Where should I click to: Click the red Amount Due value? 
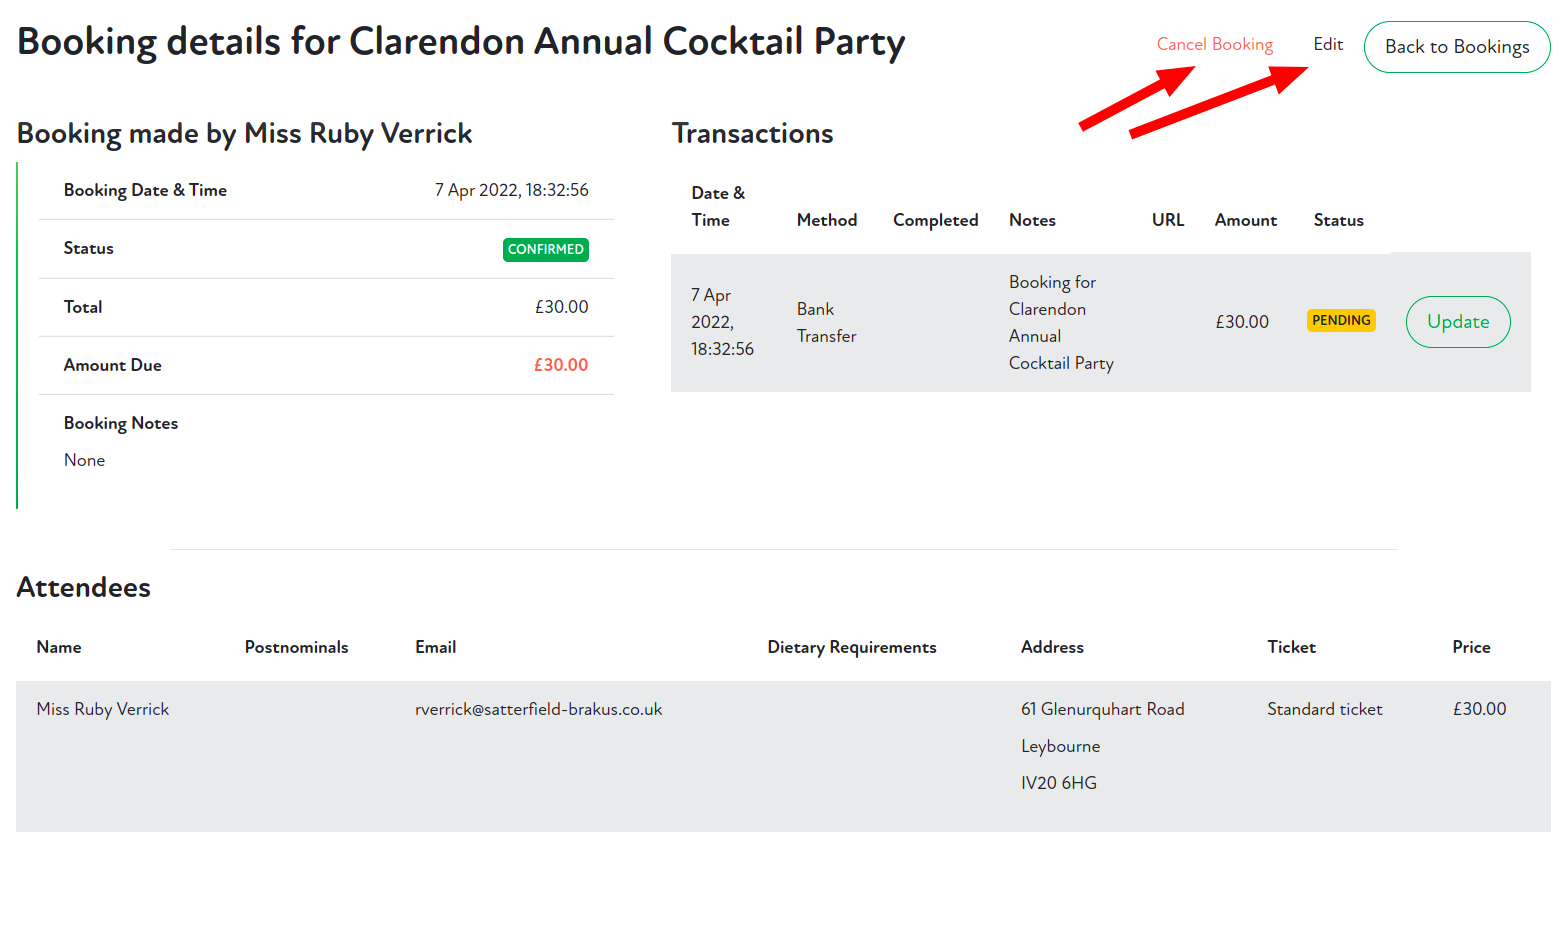pos(560,365)
